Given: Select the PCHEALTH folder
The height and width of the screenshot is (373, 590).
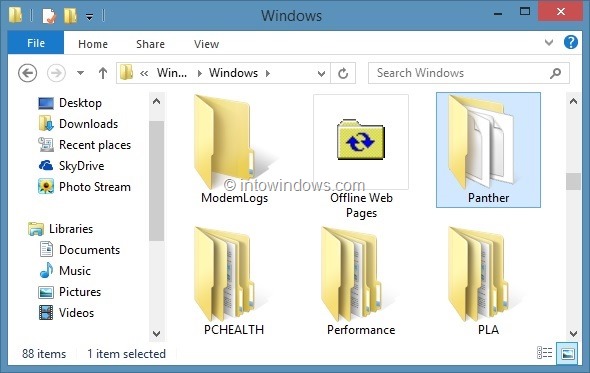Looking at the screenshot, I should coord(234,281).
